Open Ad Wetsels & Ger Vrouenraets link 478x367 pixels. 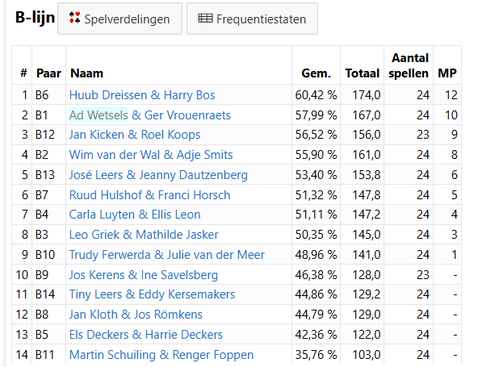(x=150, y=115)
